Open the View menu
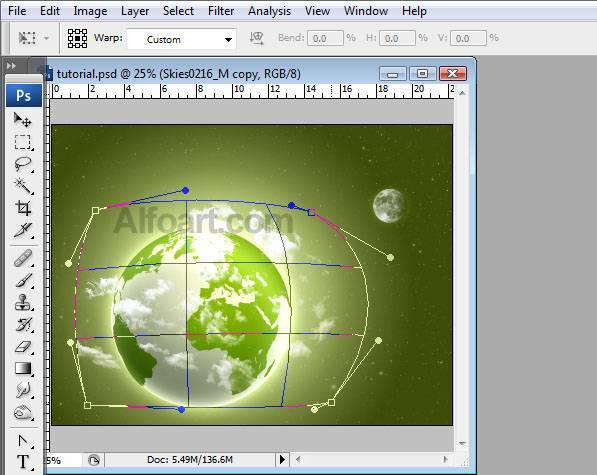597x475 pixels. [x=317, y=11]
